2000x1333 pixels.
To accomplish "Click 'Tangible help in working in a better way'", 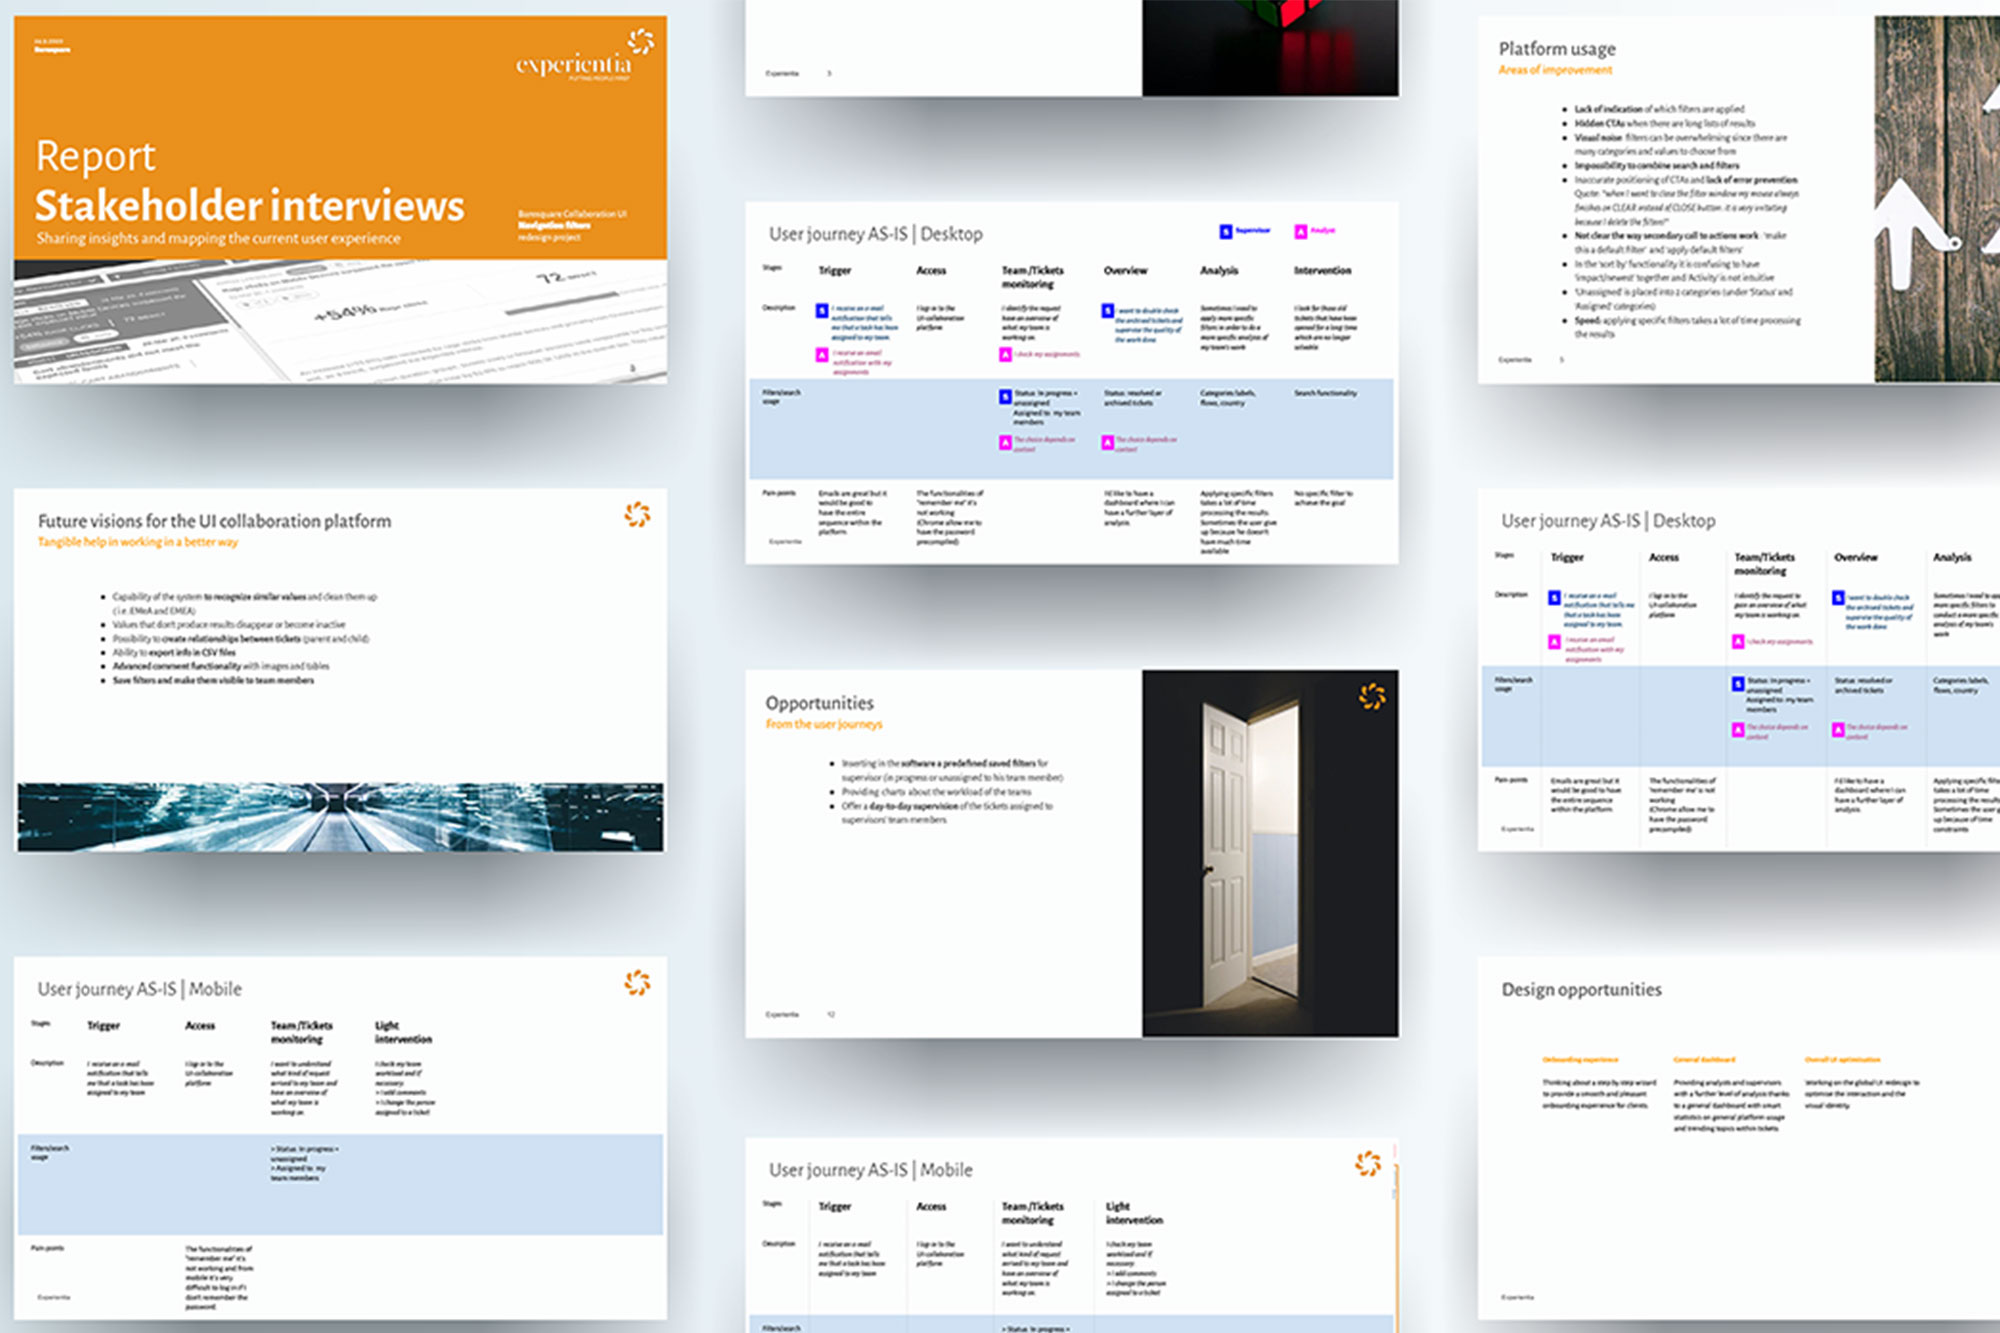I will [138, 542].
